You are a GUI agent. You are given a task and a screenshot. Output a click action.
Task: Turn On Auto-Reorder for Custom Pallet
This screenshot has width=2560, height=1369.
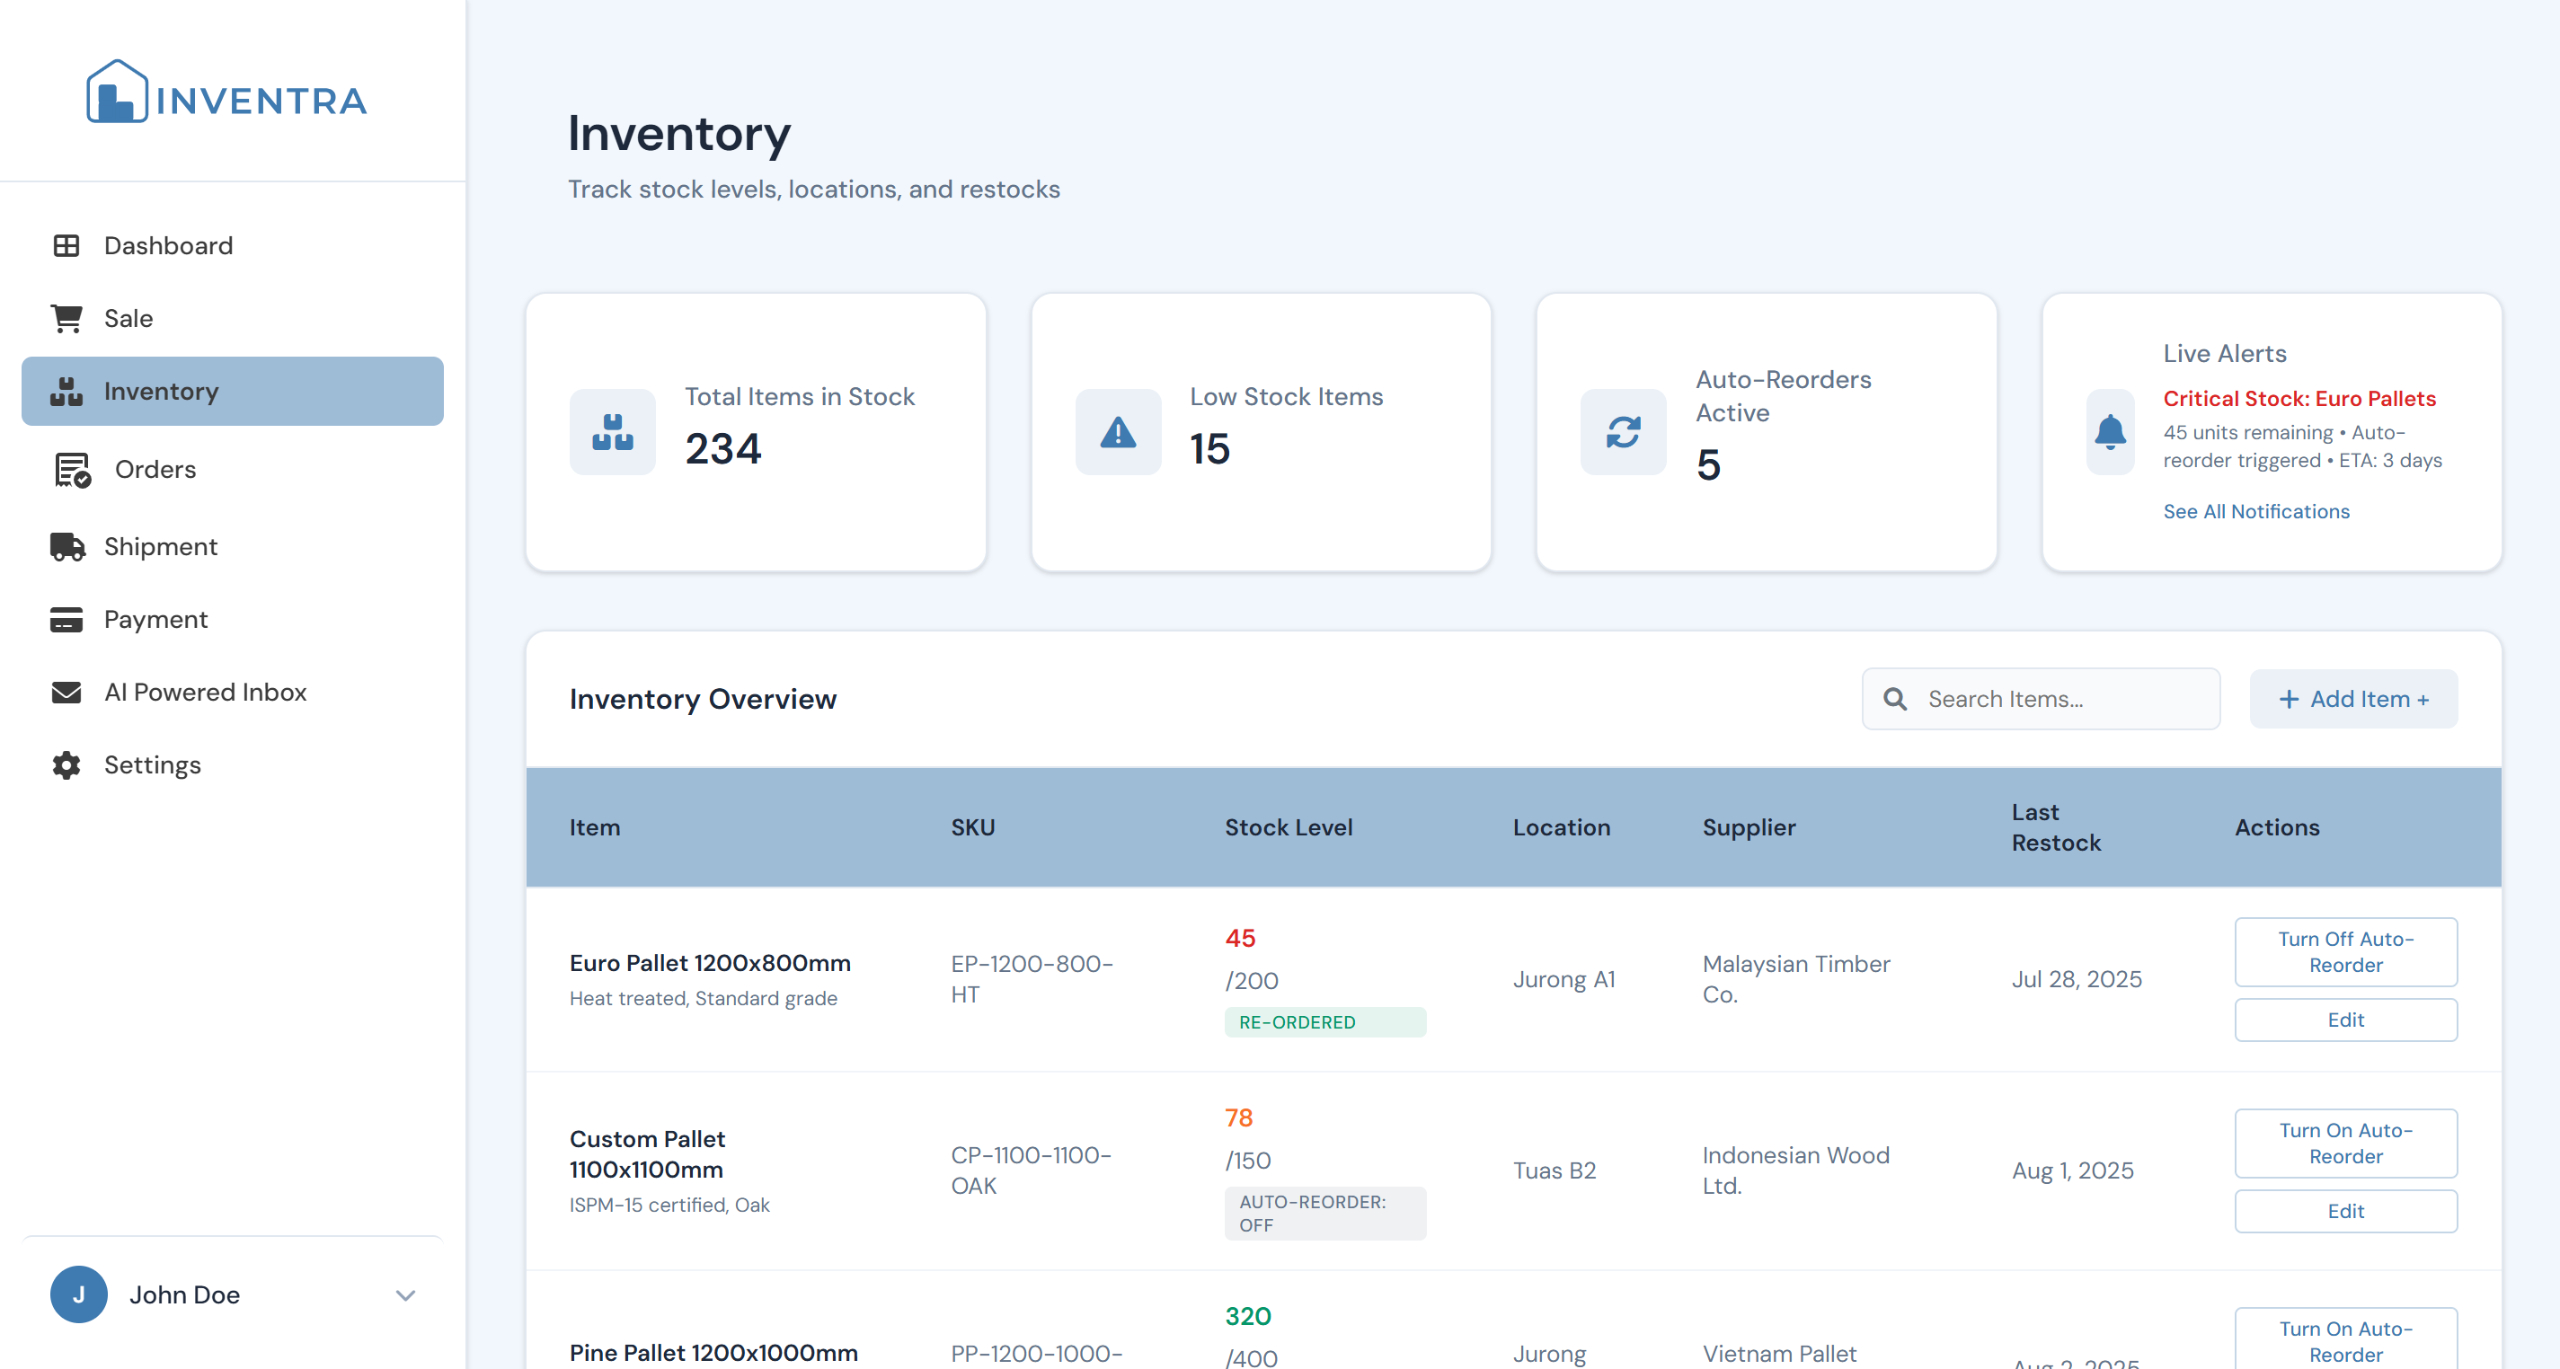[2346, 1142]
